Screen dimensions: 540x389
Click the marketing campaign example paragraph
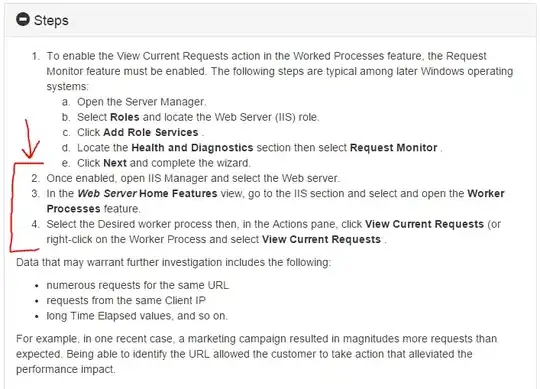point(256,354)
